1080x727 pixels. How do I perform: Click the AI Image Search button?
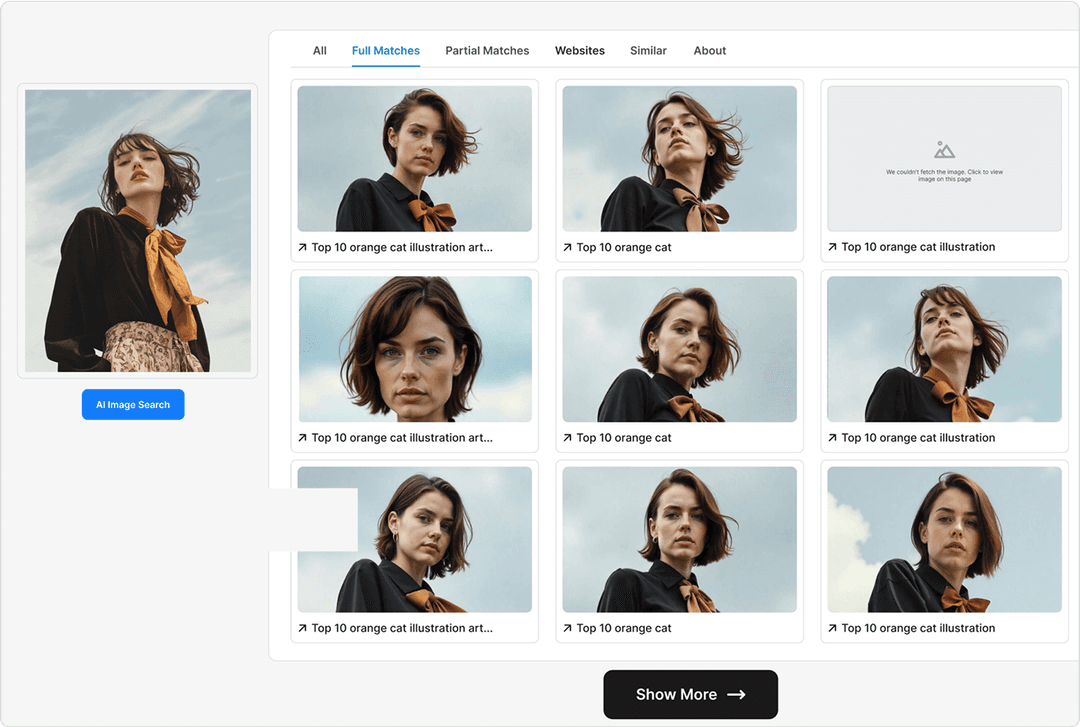coord(133,405)
